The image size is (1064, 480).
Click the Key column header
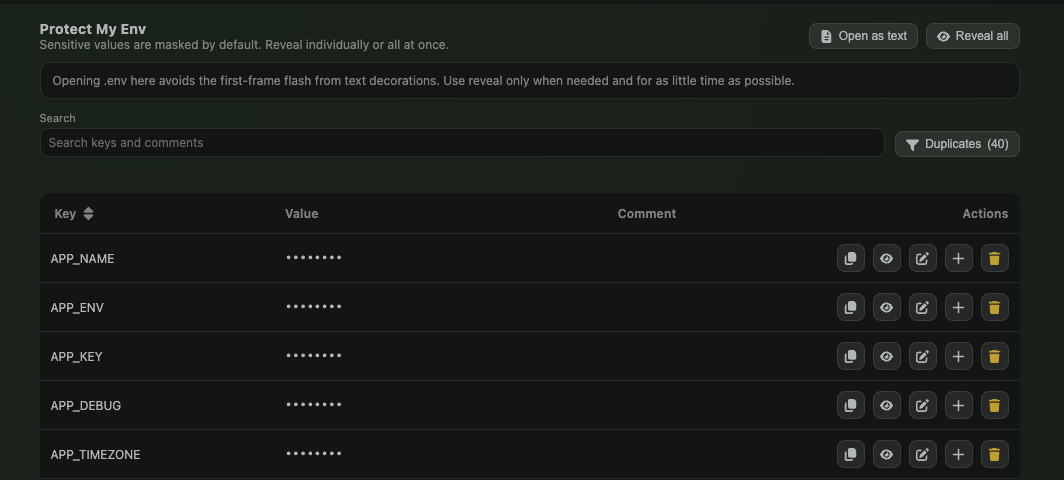click(65, 213)
